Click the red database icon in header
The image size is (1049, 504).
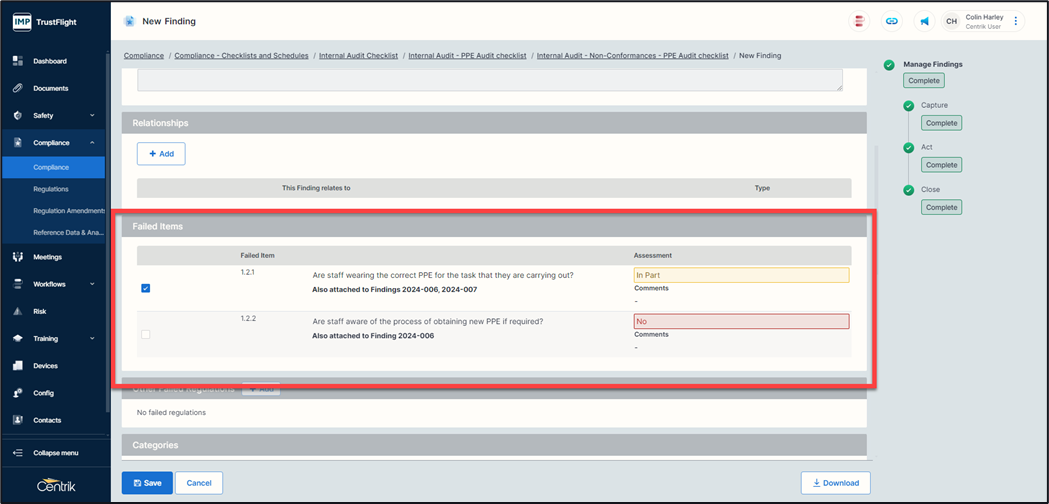860,21
